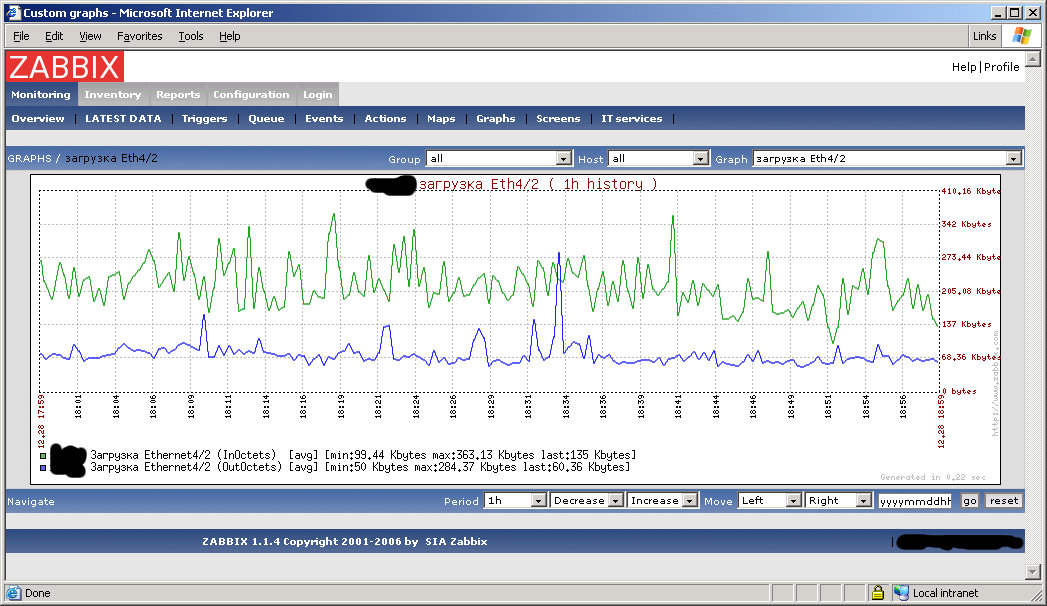Open the Help menu in menu bar

coord(230,36)
